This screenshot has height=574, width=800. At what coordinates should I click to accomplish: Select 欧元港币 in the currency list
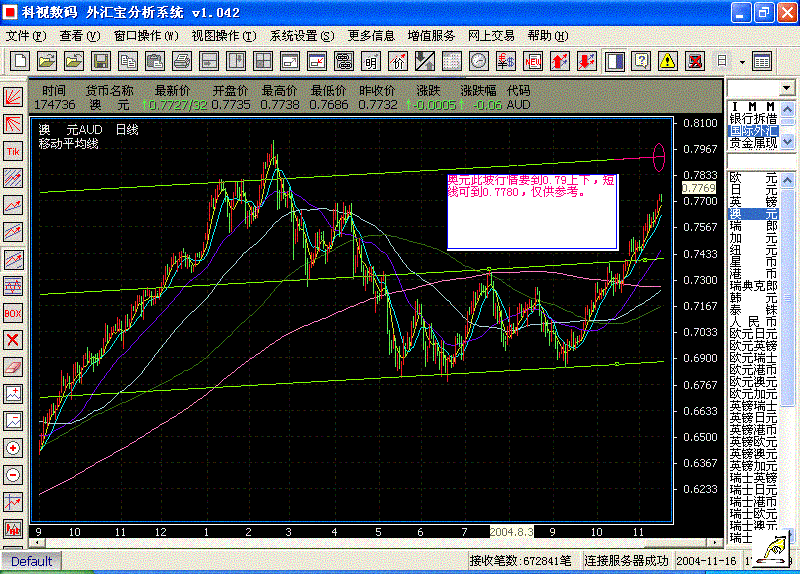(x=753, y=370)
